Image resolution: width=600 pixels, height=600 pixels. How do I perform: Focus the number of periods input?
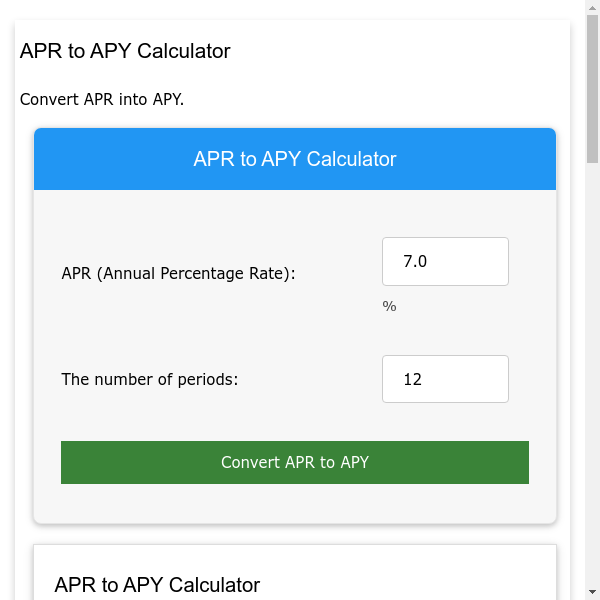coord(445,379)
